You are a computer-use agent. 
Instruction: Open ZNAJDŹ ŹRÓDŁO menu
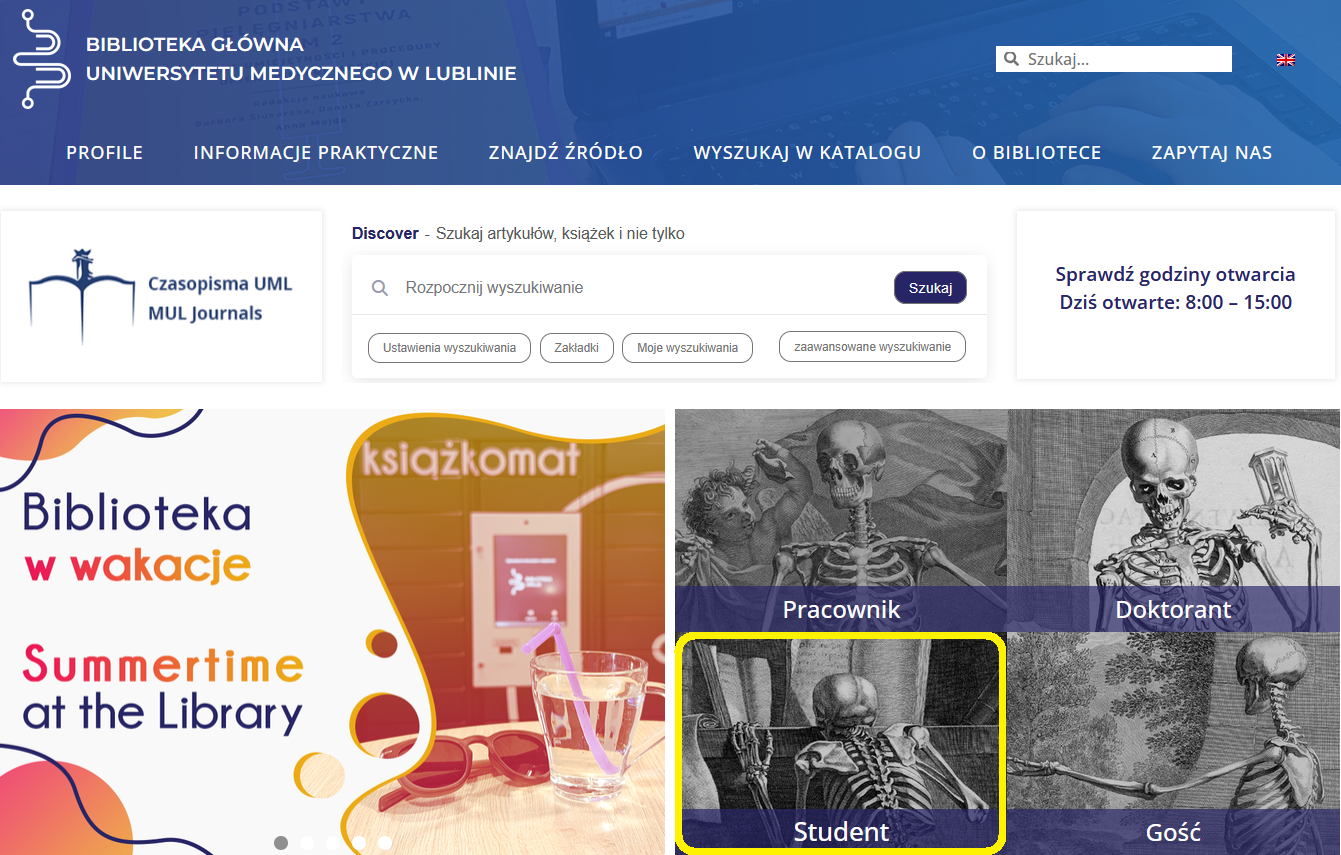pyautogui.click(x=566, y=153)
